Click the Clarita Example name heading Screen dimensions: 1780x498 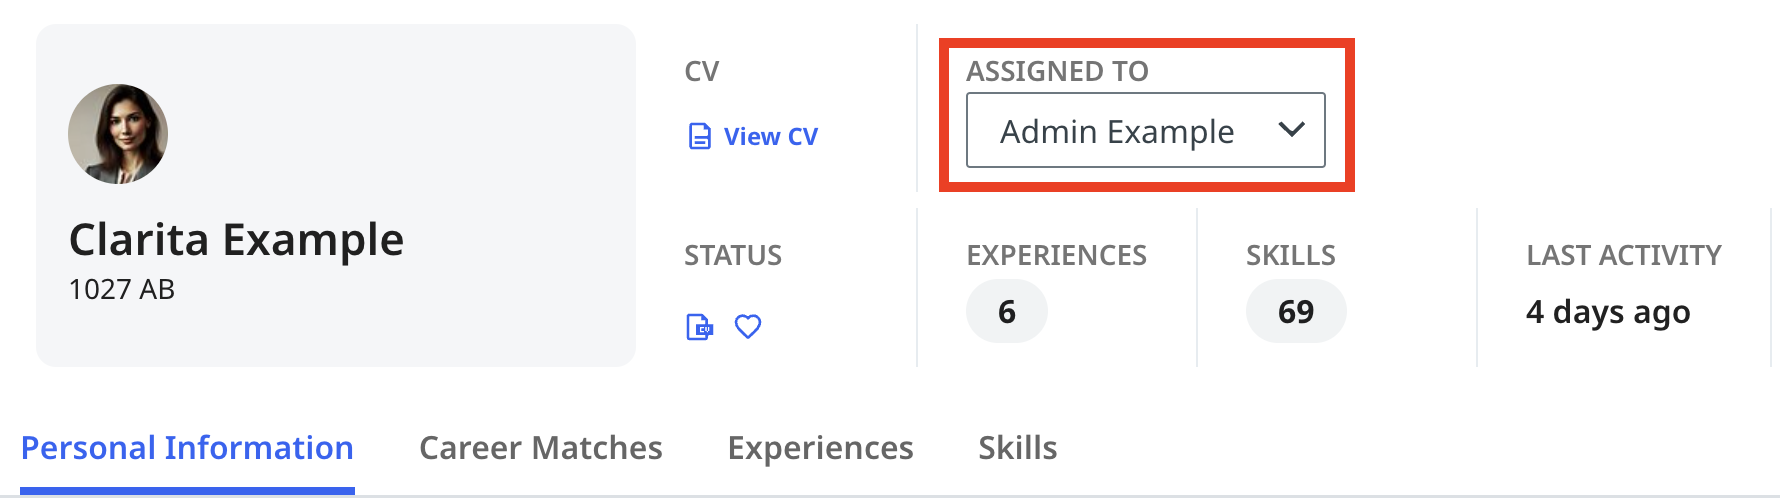[x=236, y=240]
